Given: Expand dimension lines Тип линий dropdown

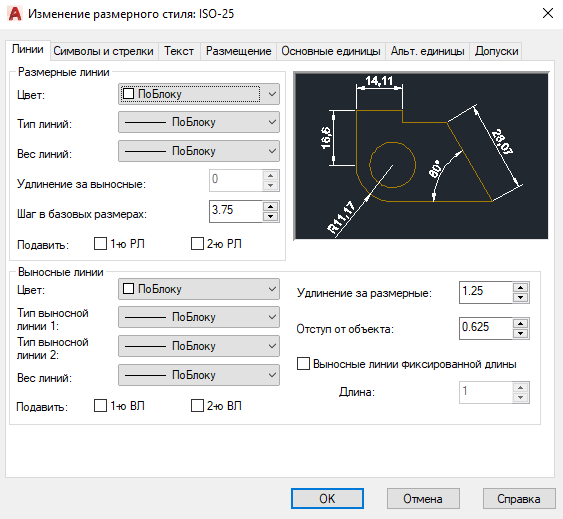Looking at the screenshot, I should 199,122.
